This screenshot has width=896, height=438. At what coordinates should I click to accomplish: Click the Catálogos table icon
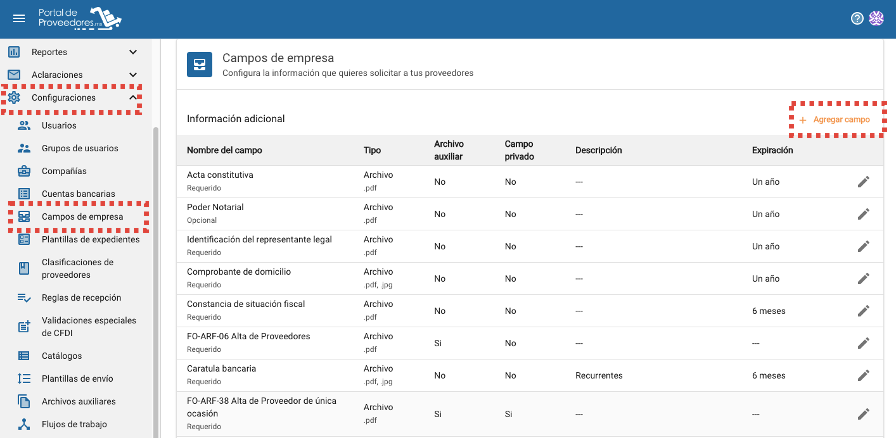[24, 356]
